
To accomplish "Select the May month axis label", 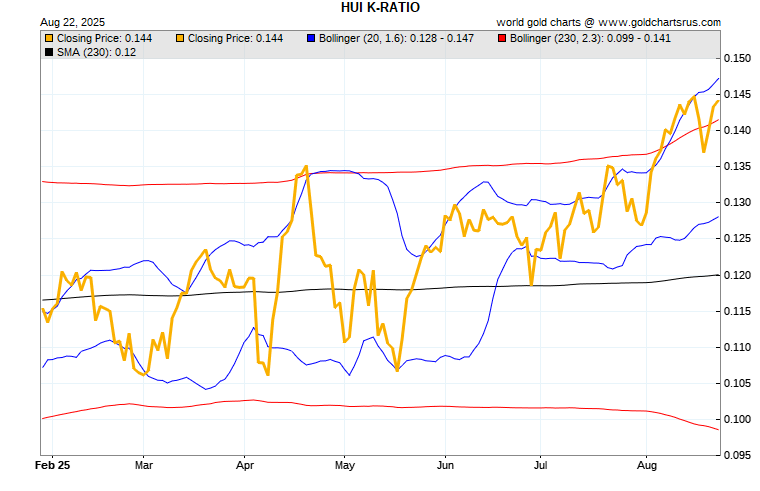I will (344, 466).
